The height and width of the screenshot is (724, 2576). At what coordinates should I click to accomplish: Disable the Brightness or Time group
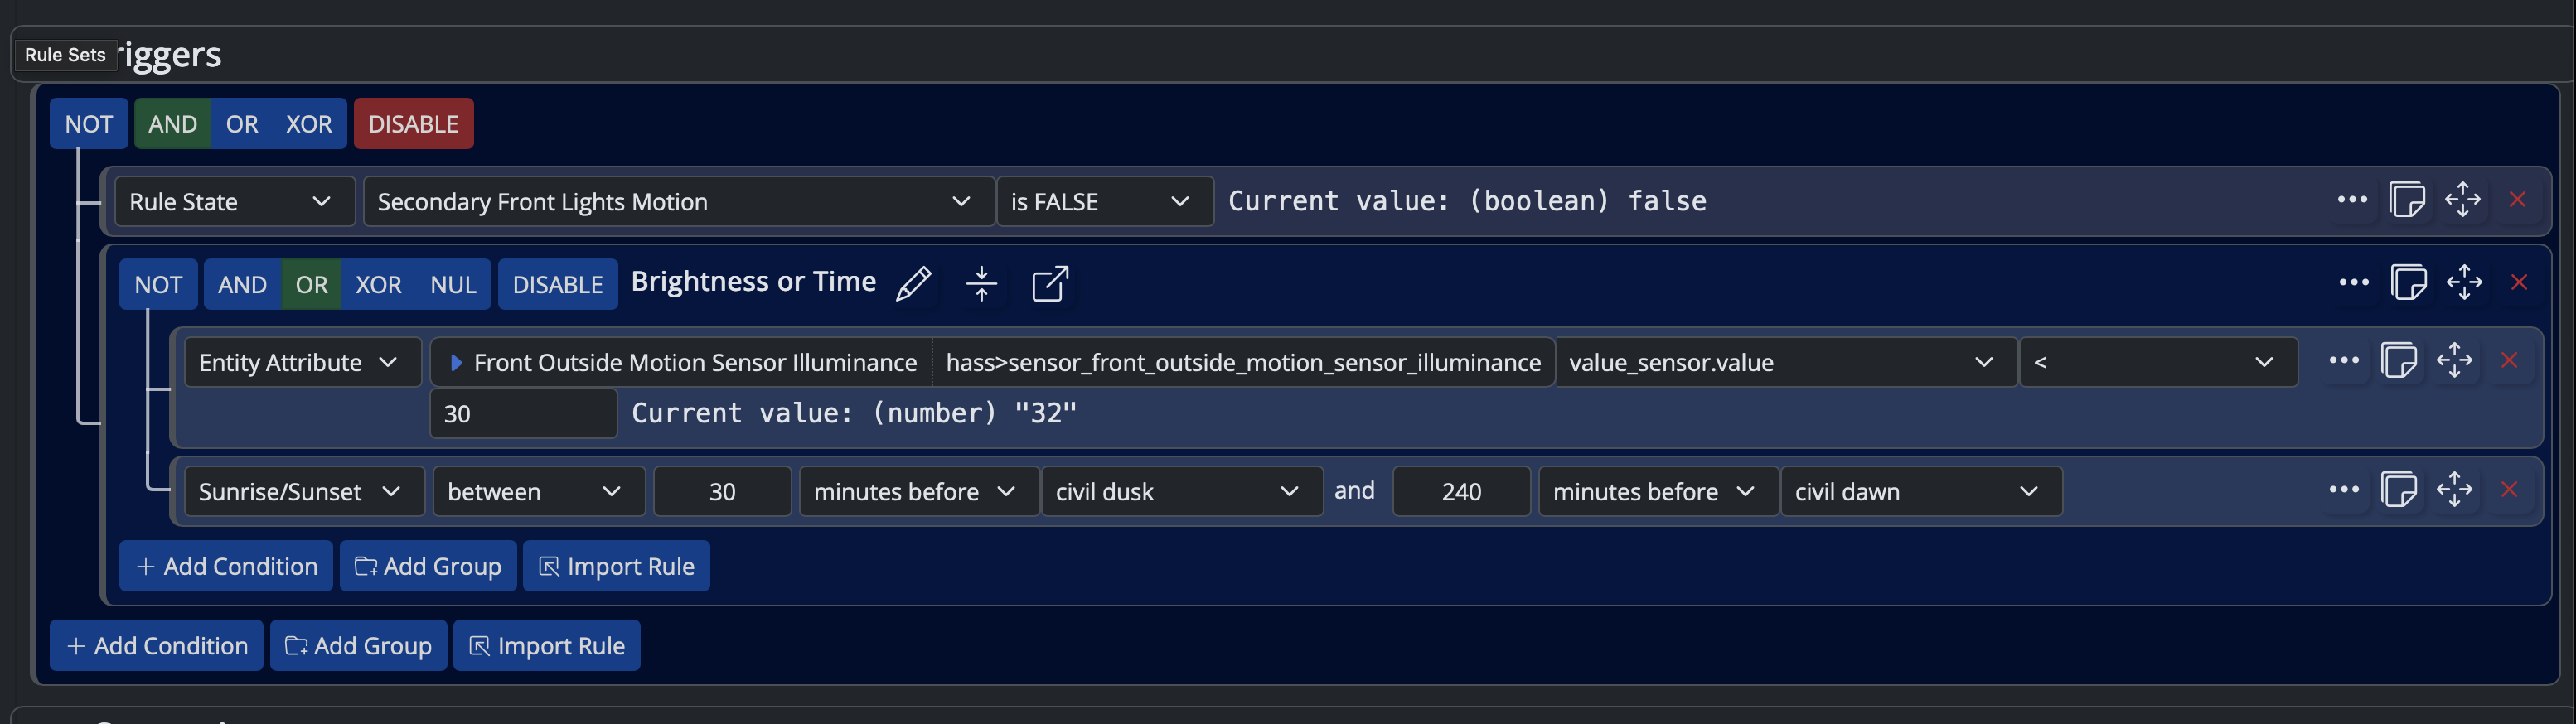point(557,285)
